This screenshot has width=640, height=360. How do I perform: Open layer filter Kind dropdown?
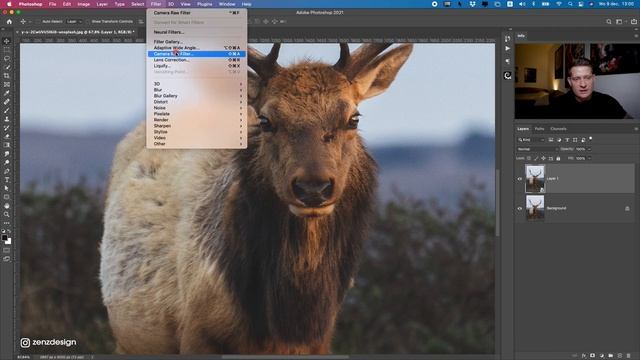click(531, 140)
